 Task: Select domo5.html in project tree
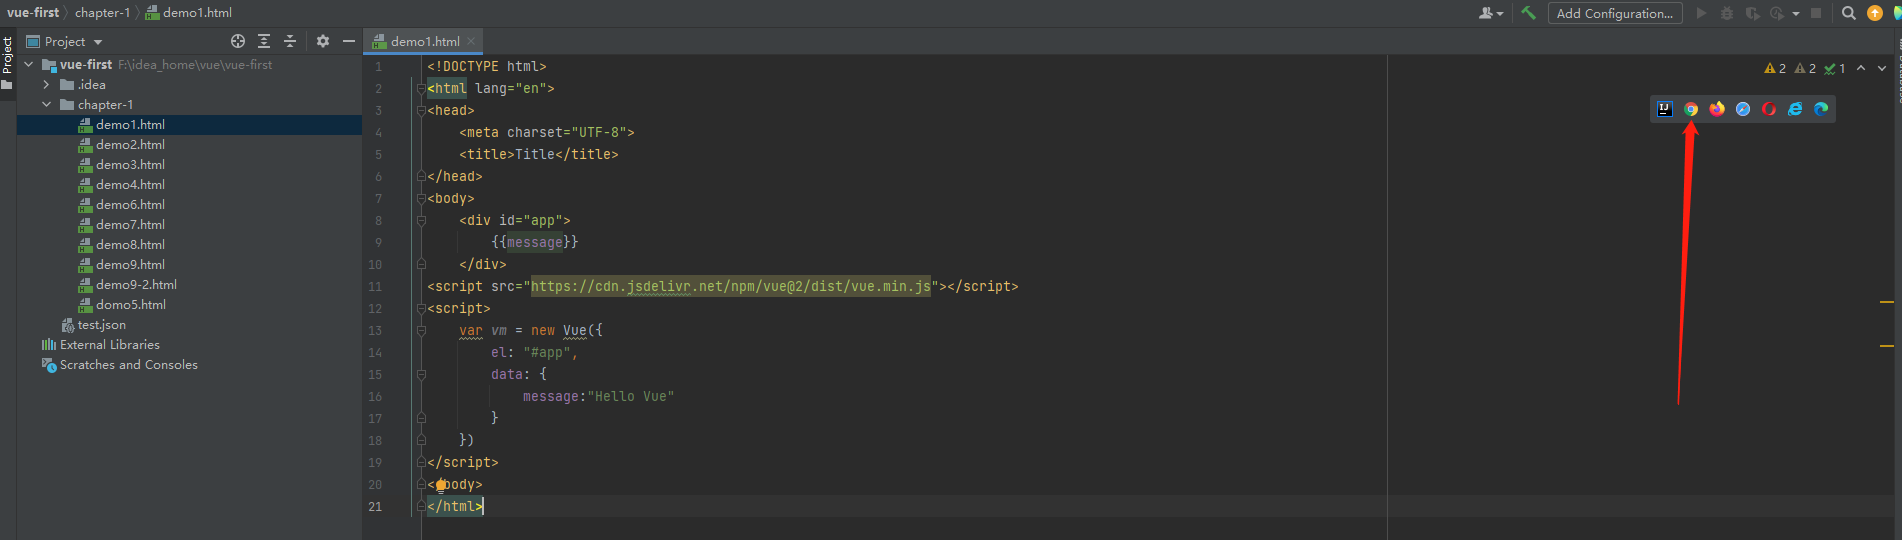[130, 304]
